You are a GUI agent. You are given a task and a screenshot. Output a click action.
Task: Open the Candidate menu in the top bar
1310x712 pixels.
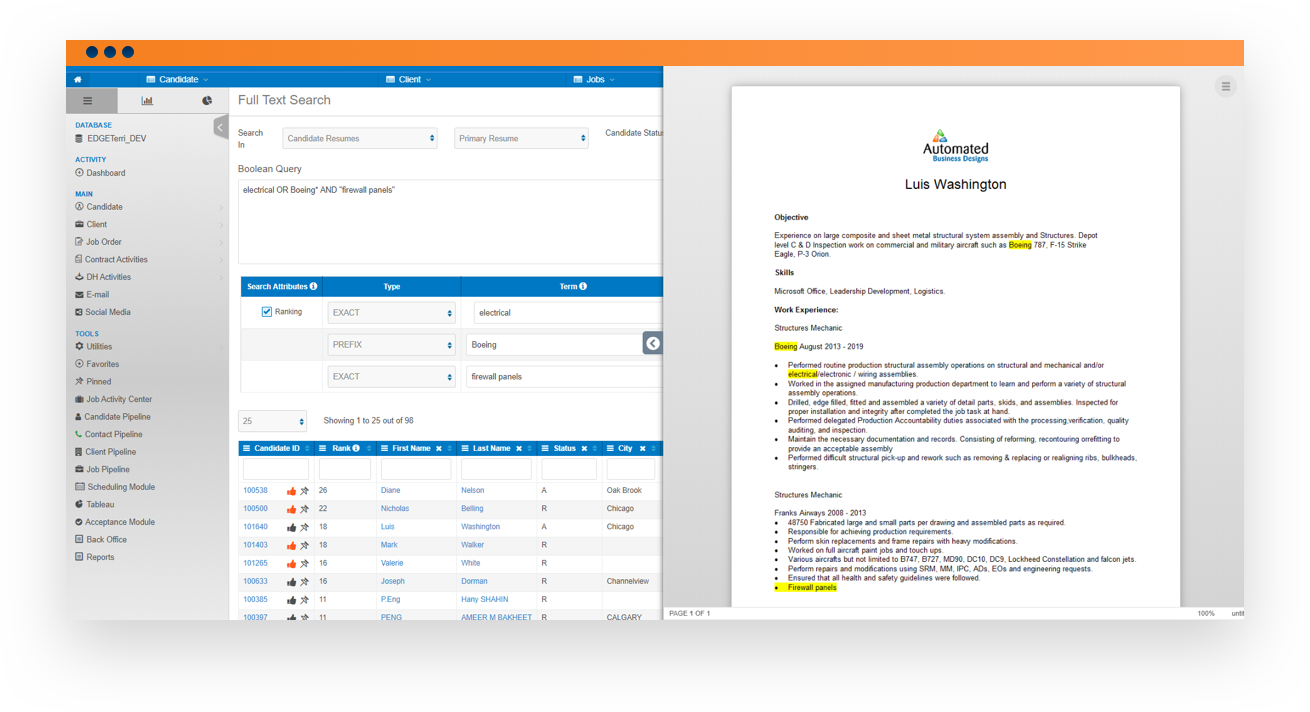point(177,79)
